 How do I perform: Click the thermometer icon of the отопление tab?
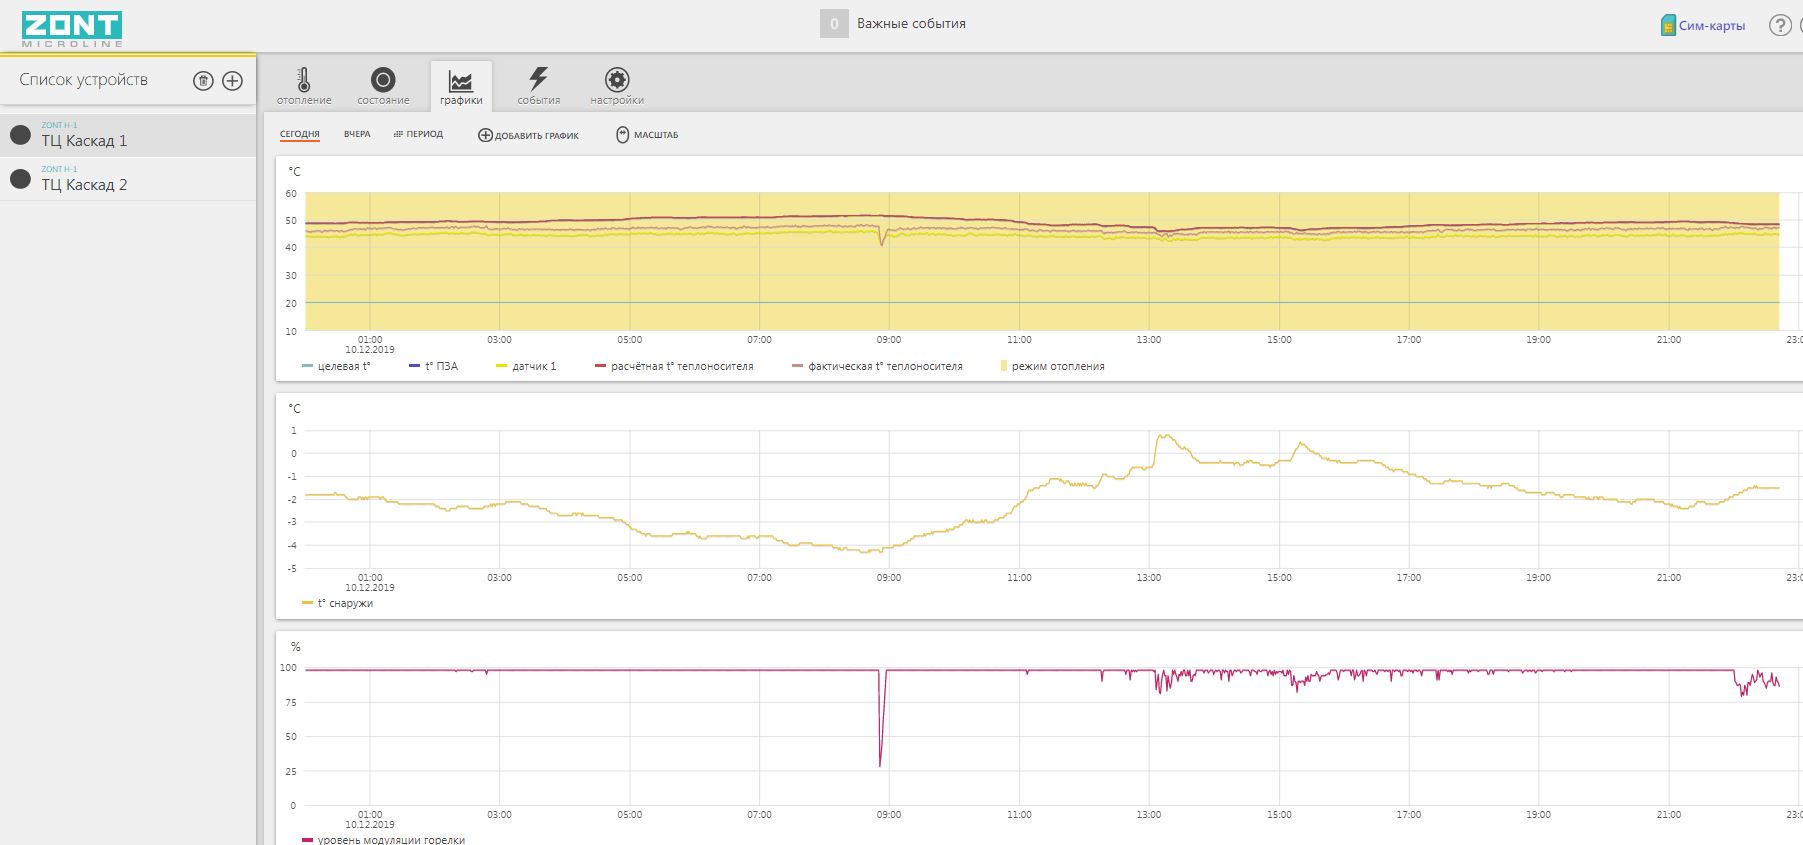point(304,79)
